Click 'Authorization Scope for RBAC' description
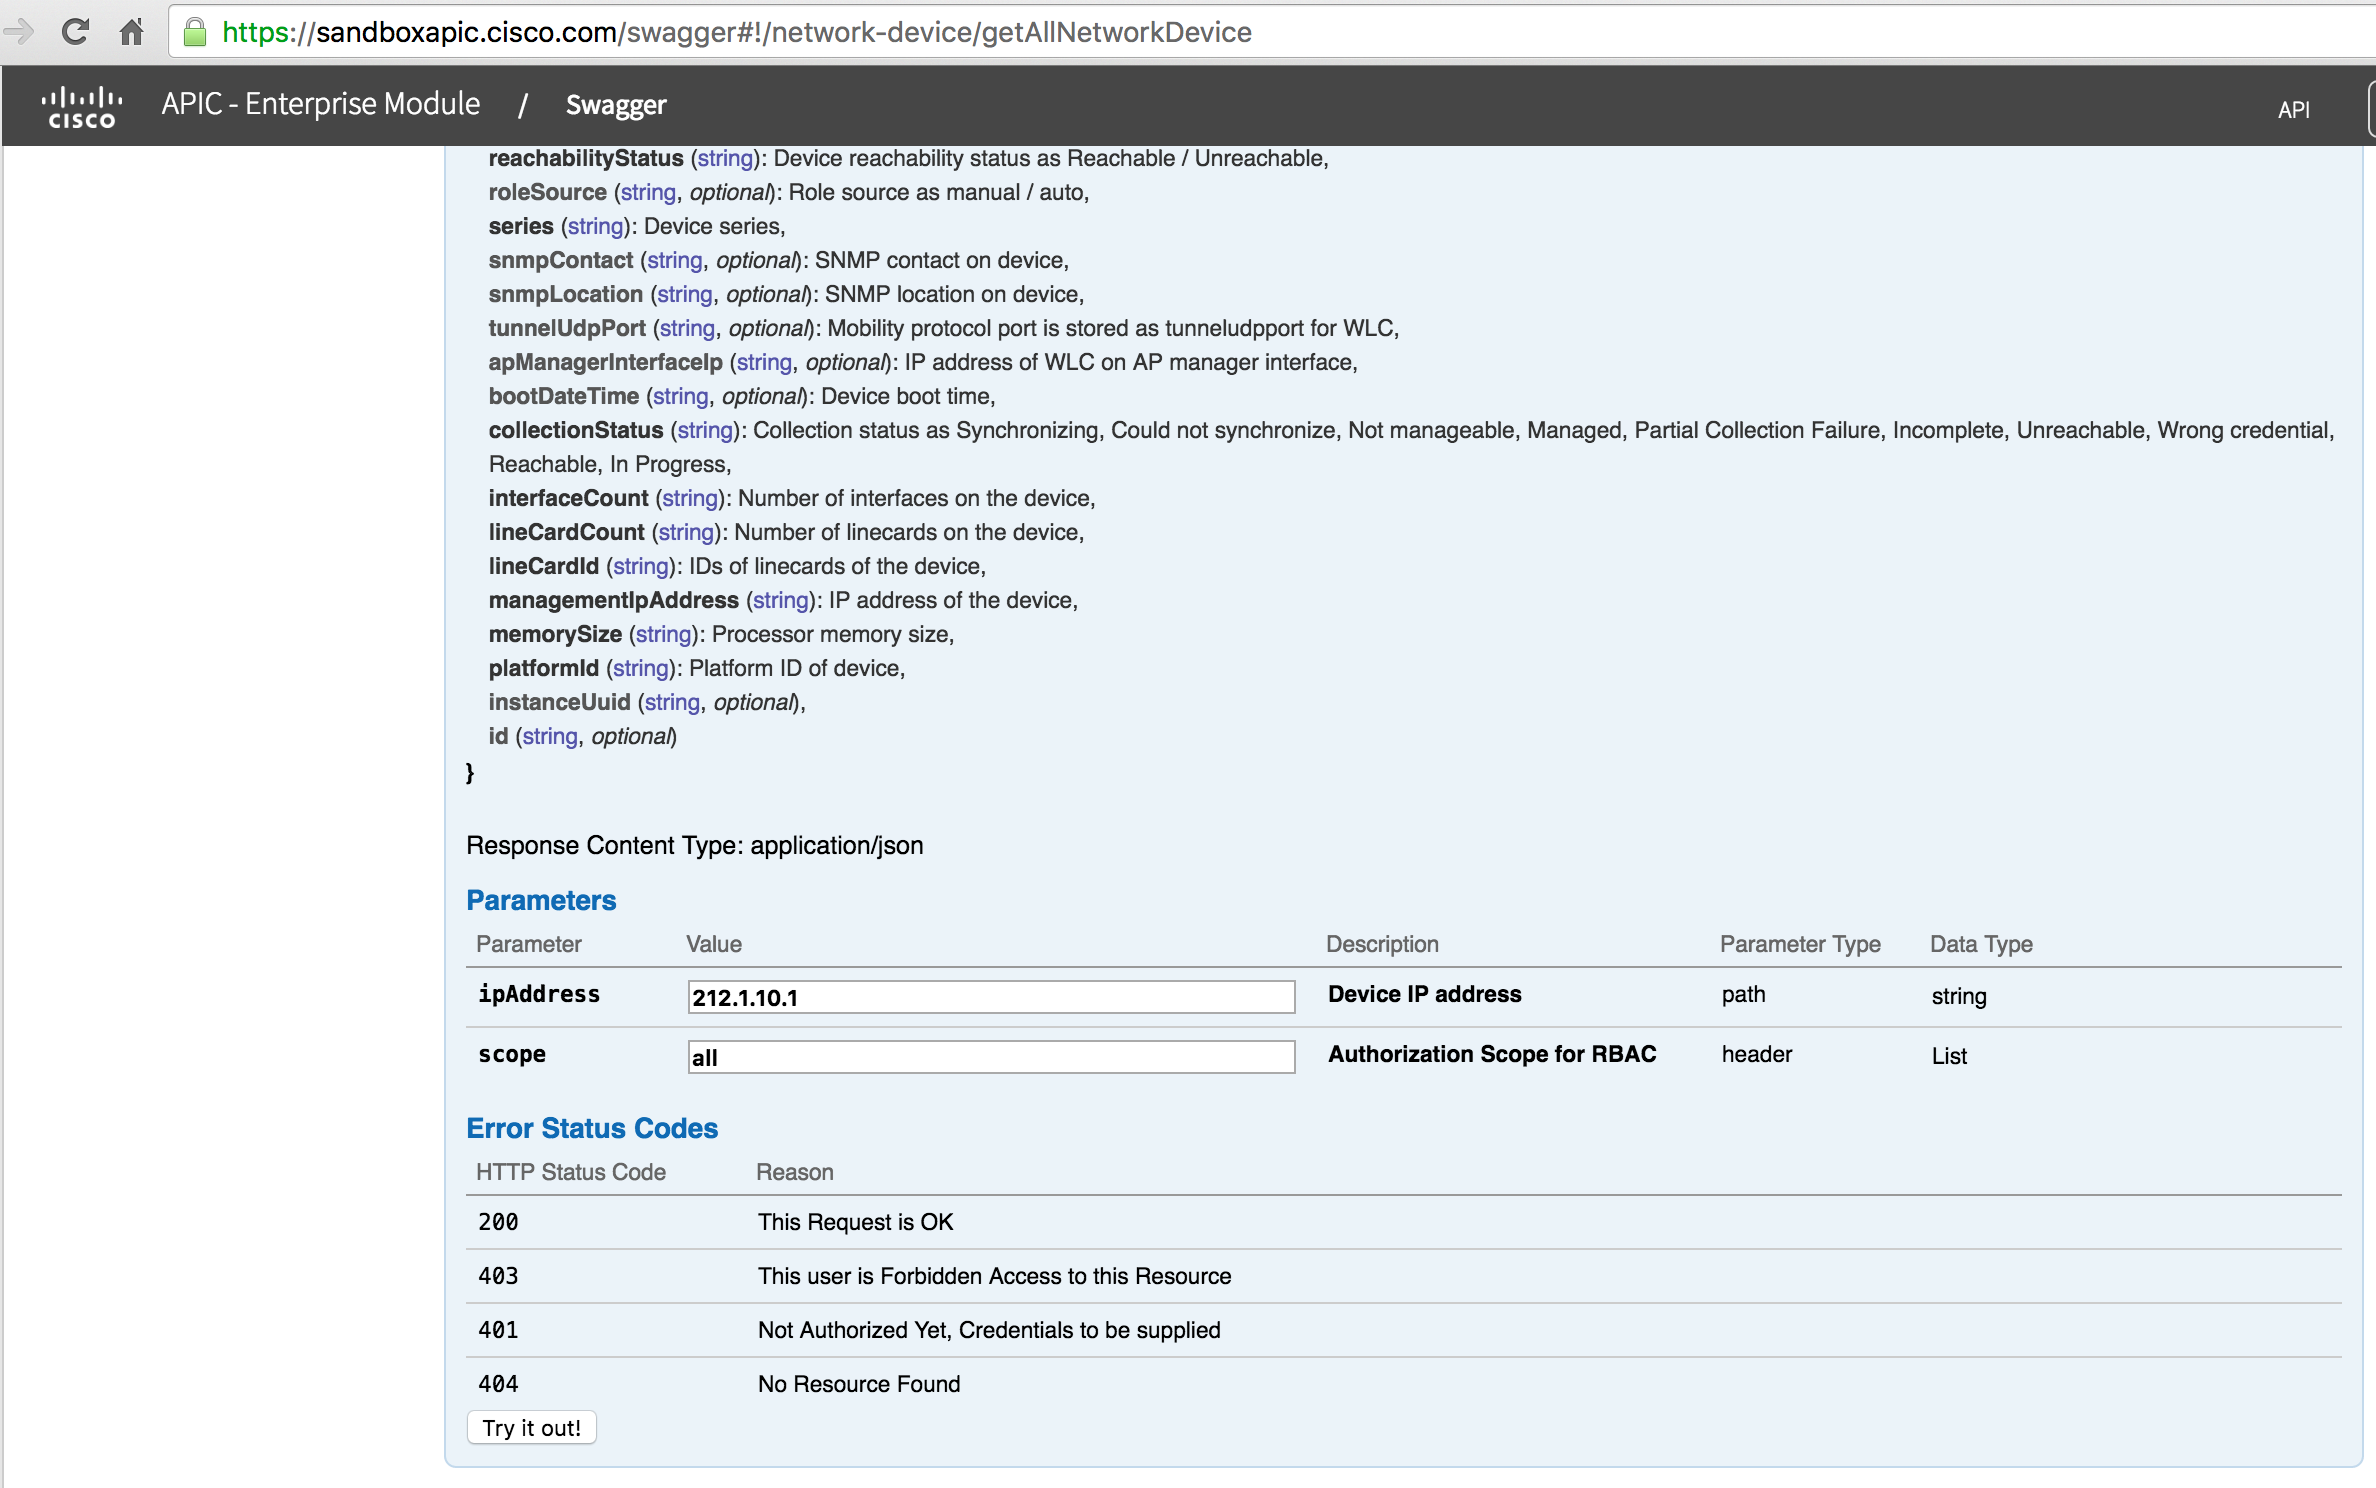 click(x=1492, y=1054)
